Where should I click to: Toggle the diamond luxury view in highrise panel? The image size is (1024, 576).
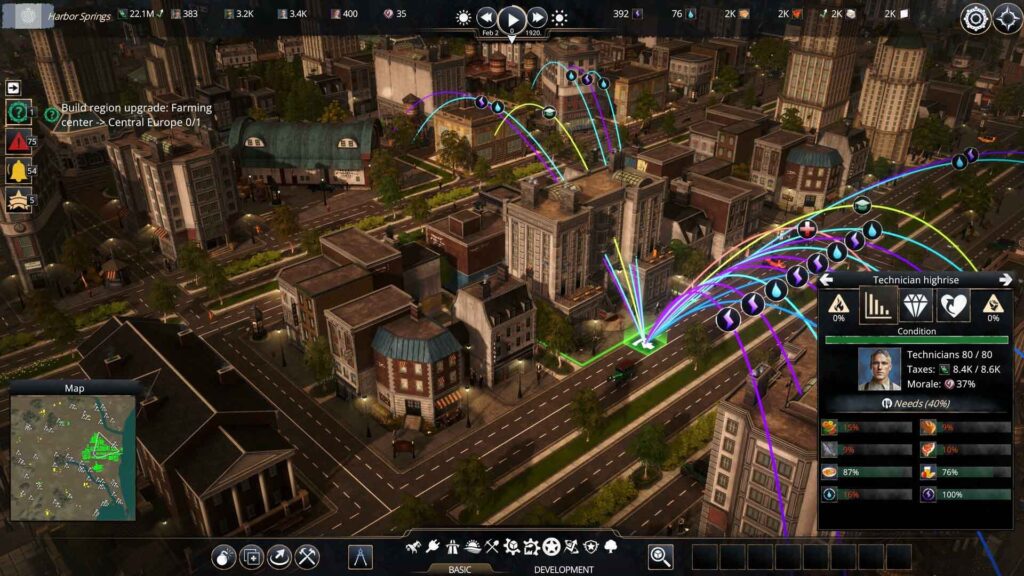[x=916, y=306]
